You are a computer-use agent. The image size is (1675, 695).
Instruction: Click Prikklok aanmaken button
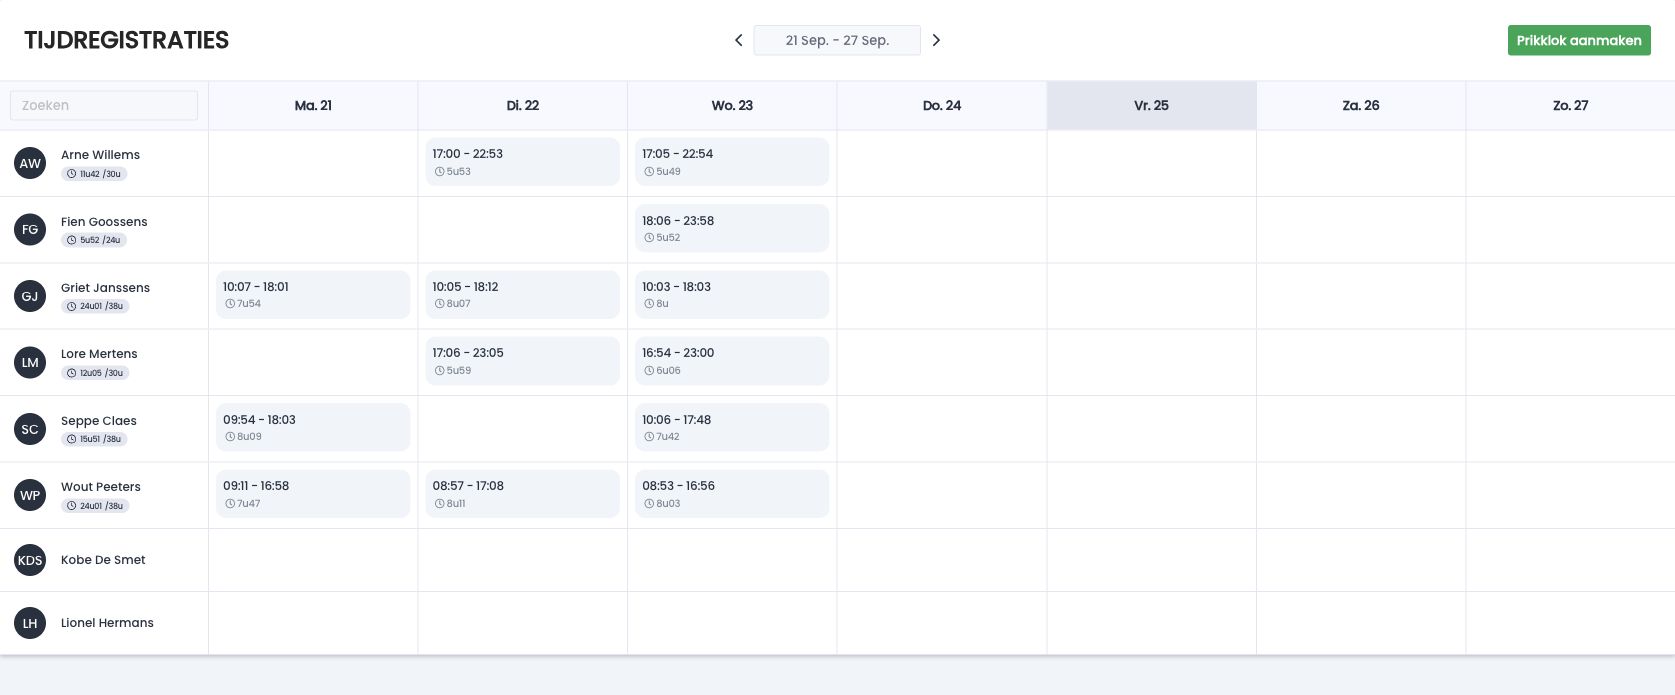coord(1579,40)
